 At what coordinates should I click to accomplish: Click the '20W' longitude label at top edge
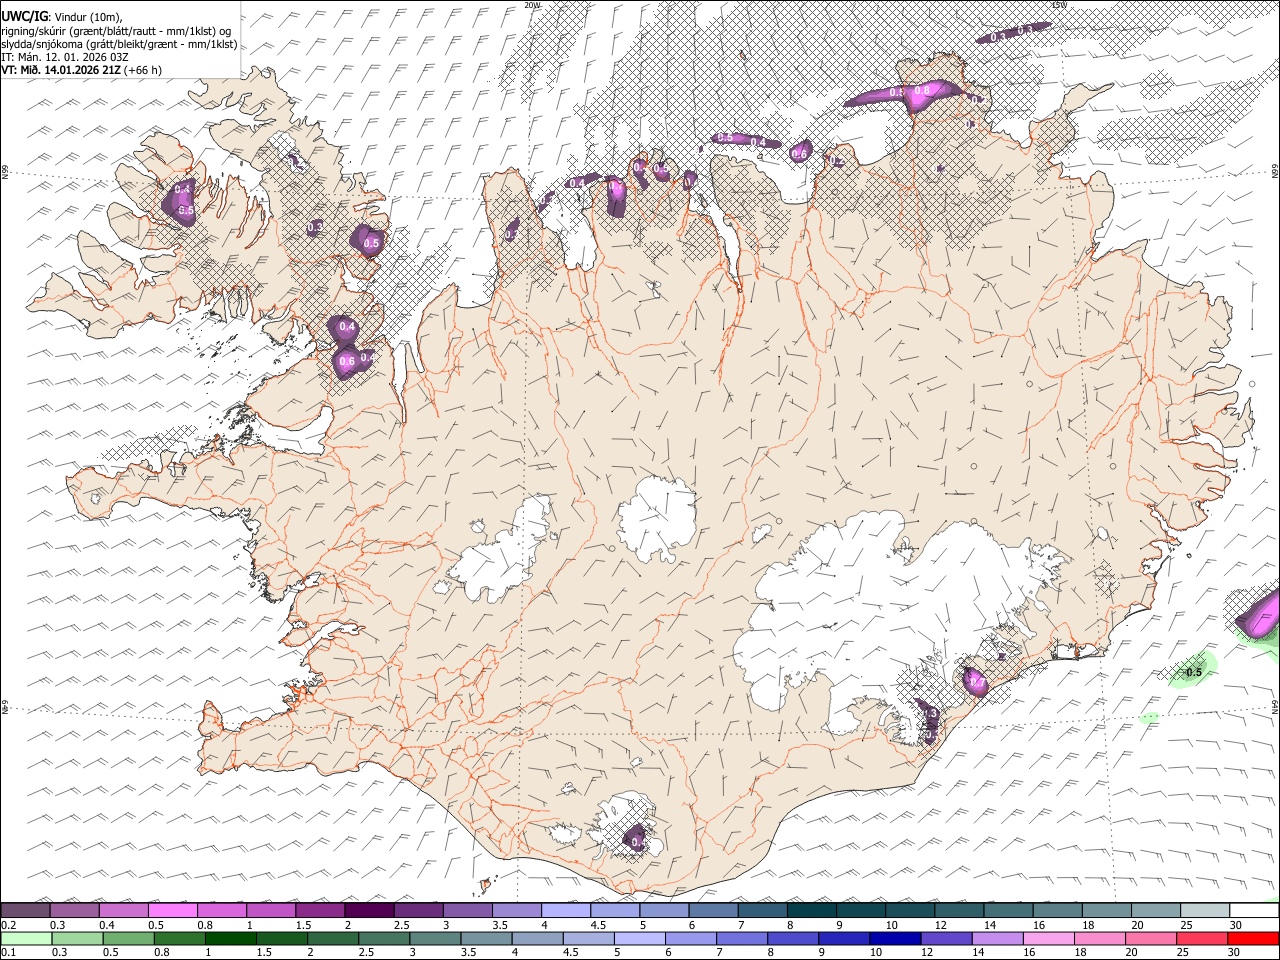pos(532,5)
